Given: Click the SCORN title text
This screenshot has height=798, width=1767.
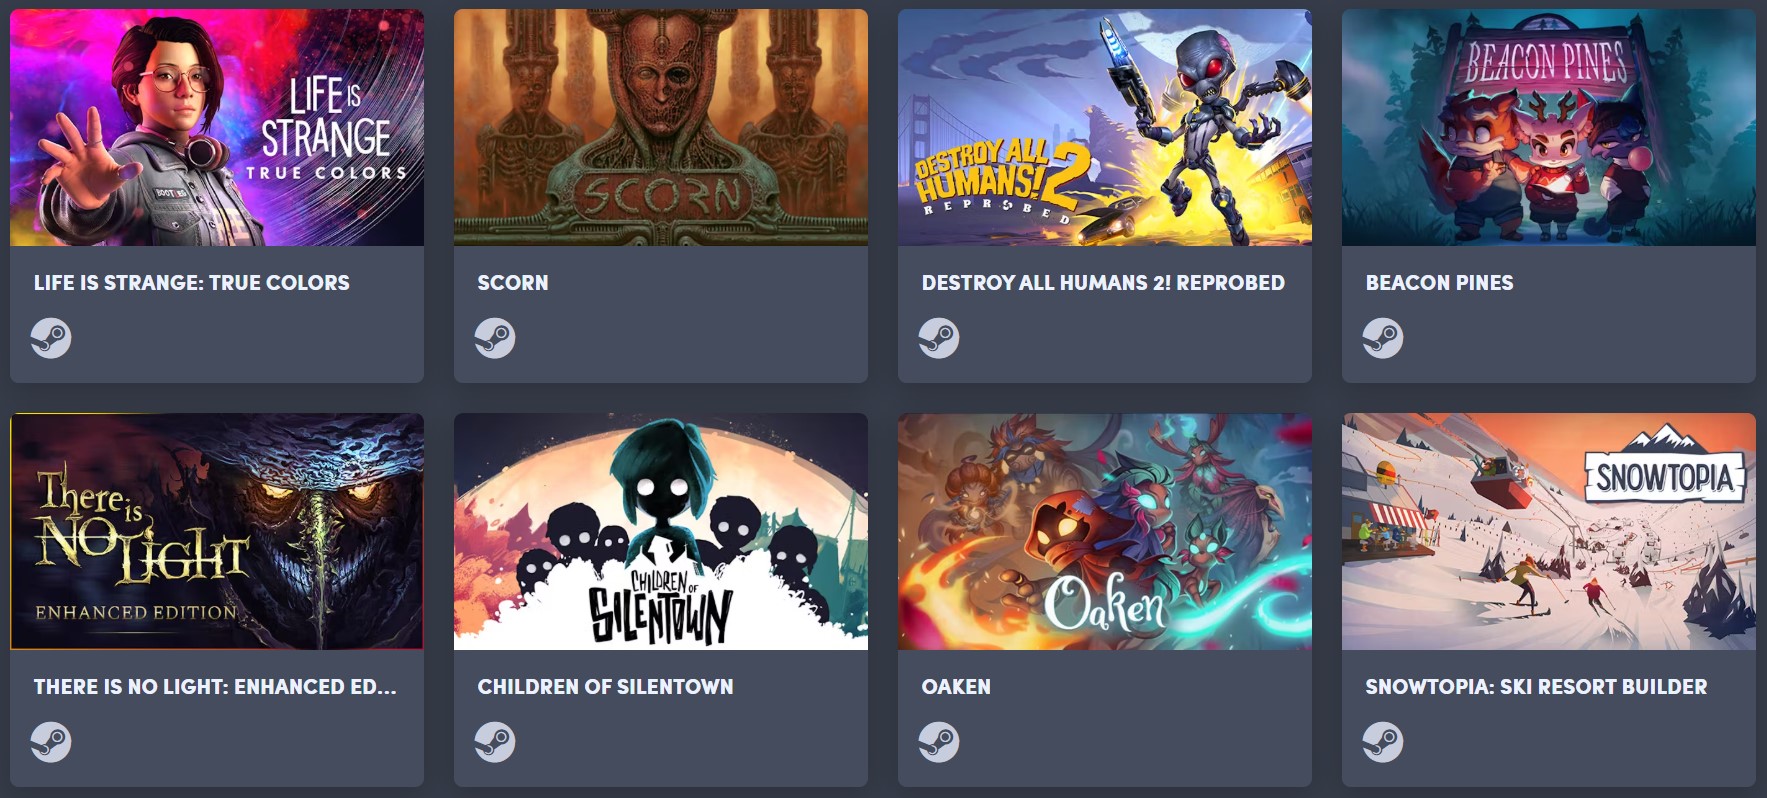Looking at the screenshot, I should [513, 283].
